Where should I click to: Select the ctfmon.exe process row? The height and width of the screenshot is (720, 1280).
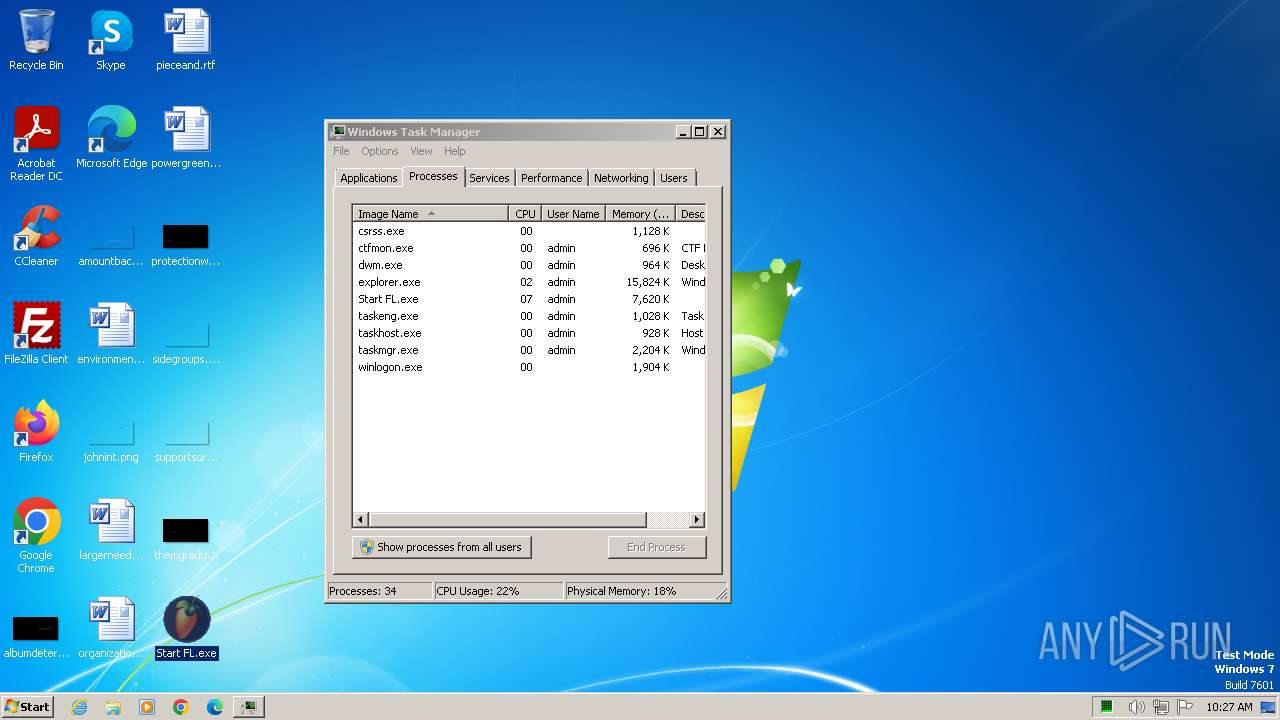(x=529, y=248)
